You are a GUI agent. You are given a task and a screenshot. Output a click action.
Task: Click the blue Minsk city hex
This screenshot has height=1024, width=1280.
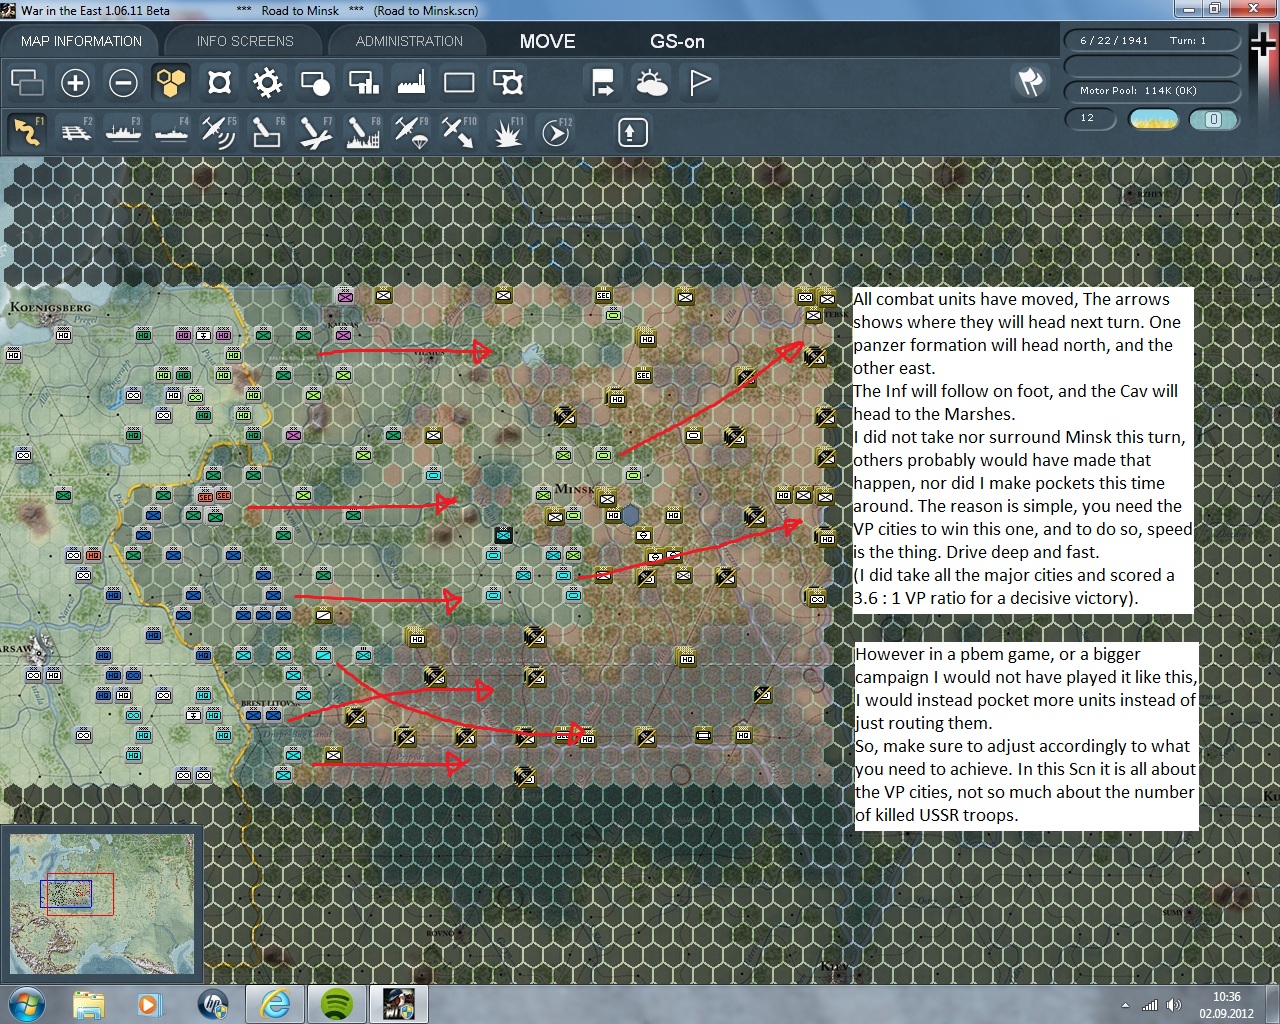(x=631, y=516)
